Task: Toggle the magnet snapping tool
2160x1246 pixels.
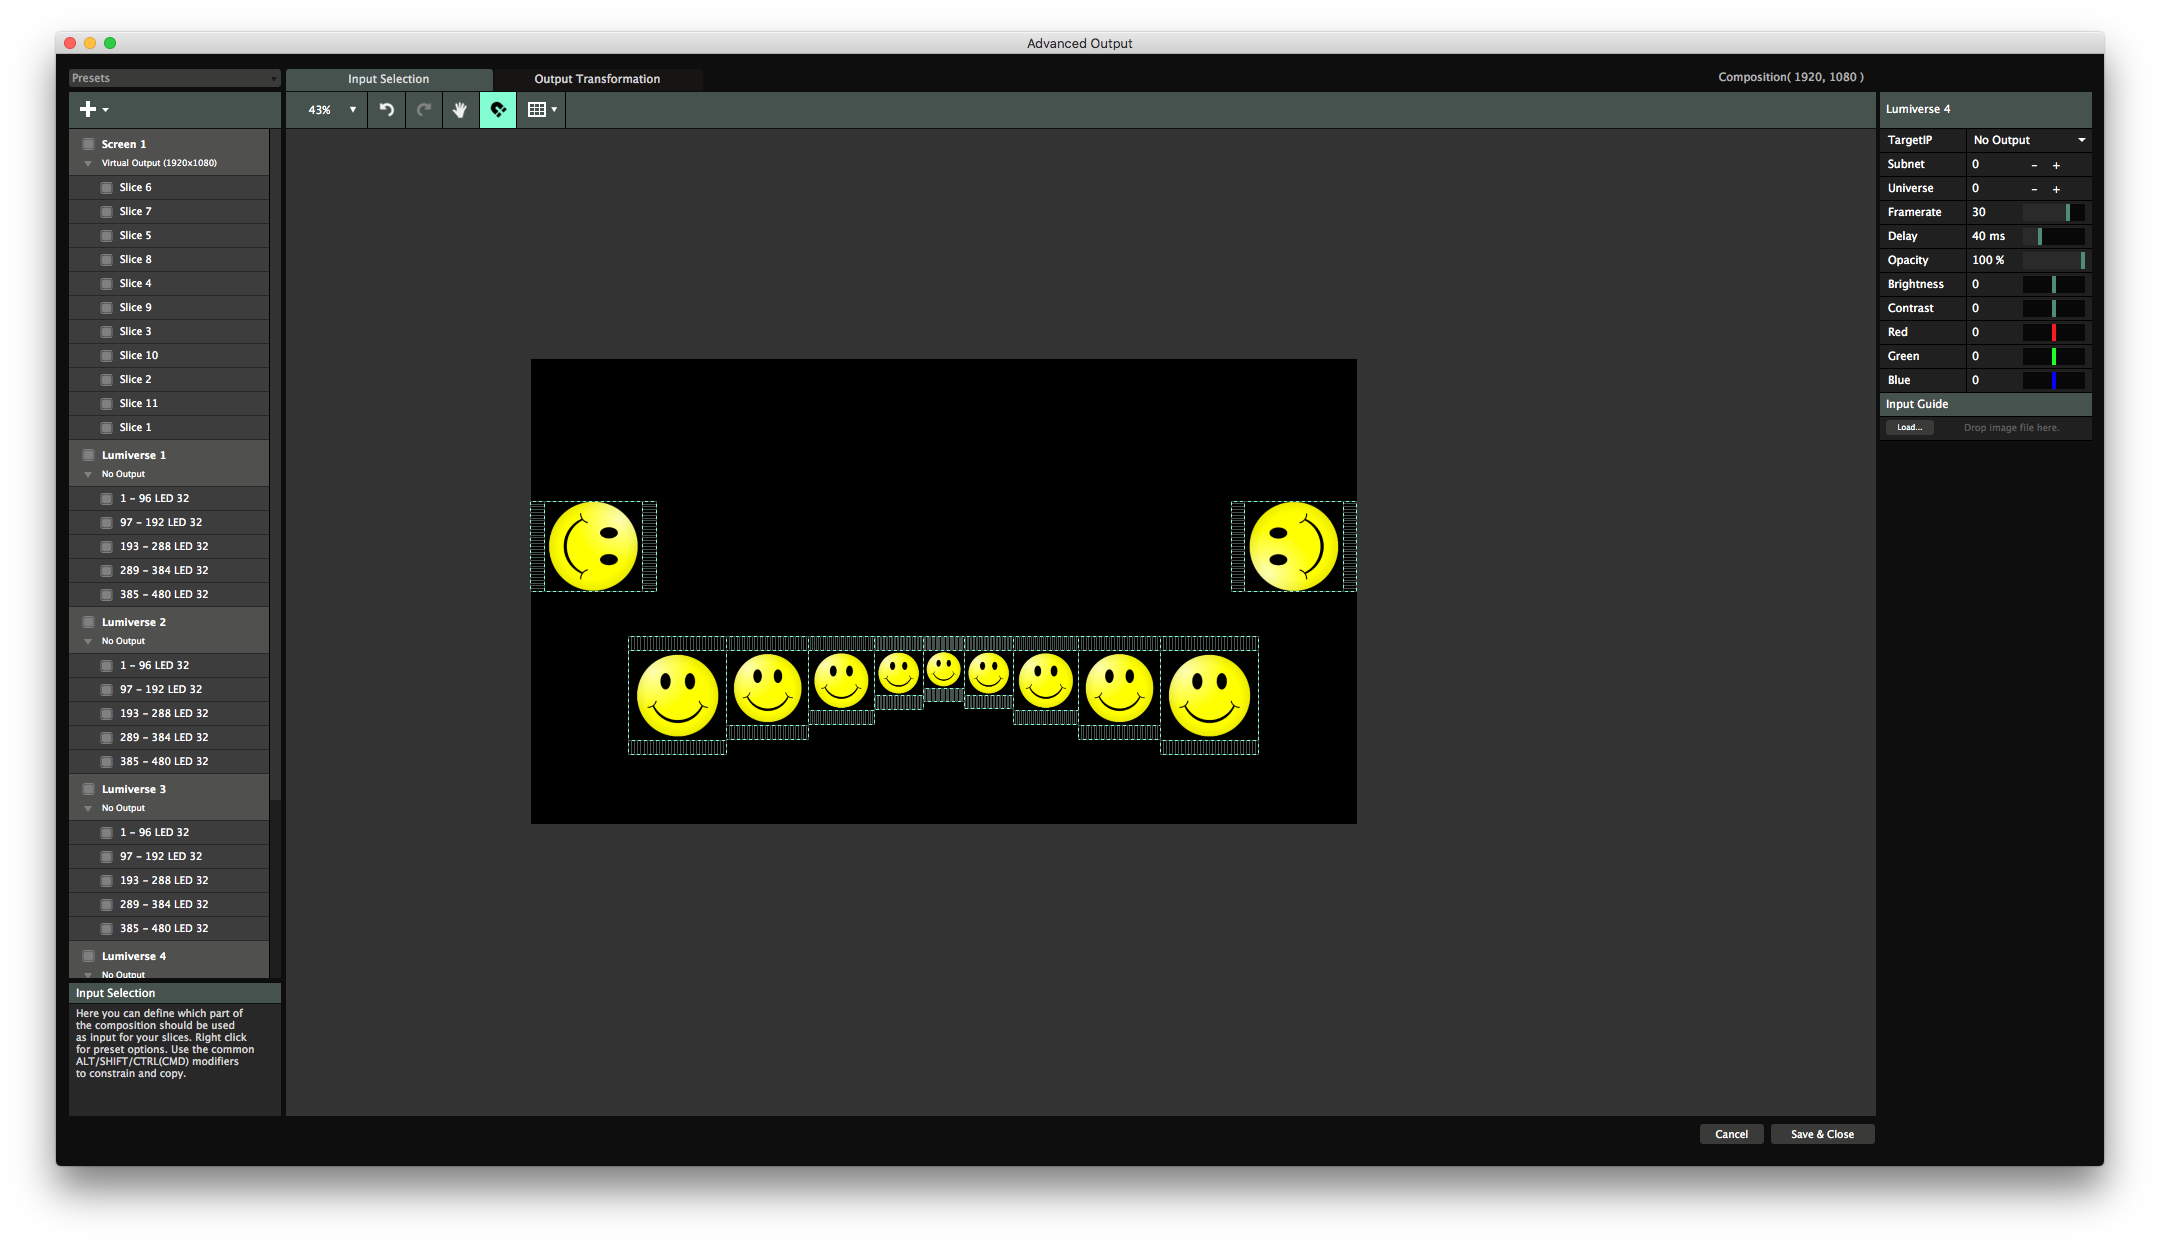Action: click(x=498, y=110)
